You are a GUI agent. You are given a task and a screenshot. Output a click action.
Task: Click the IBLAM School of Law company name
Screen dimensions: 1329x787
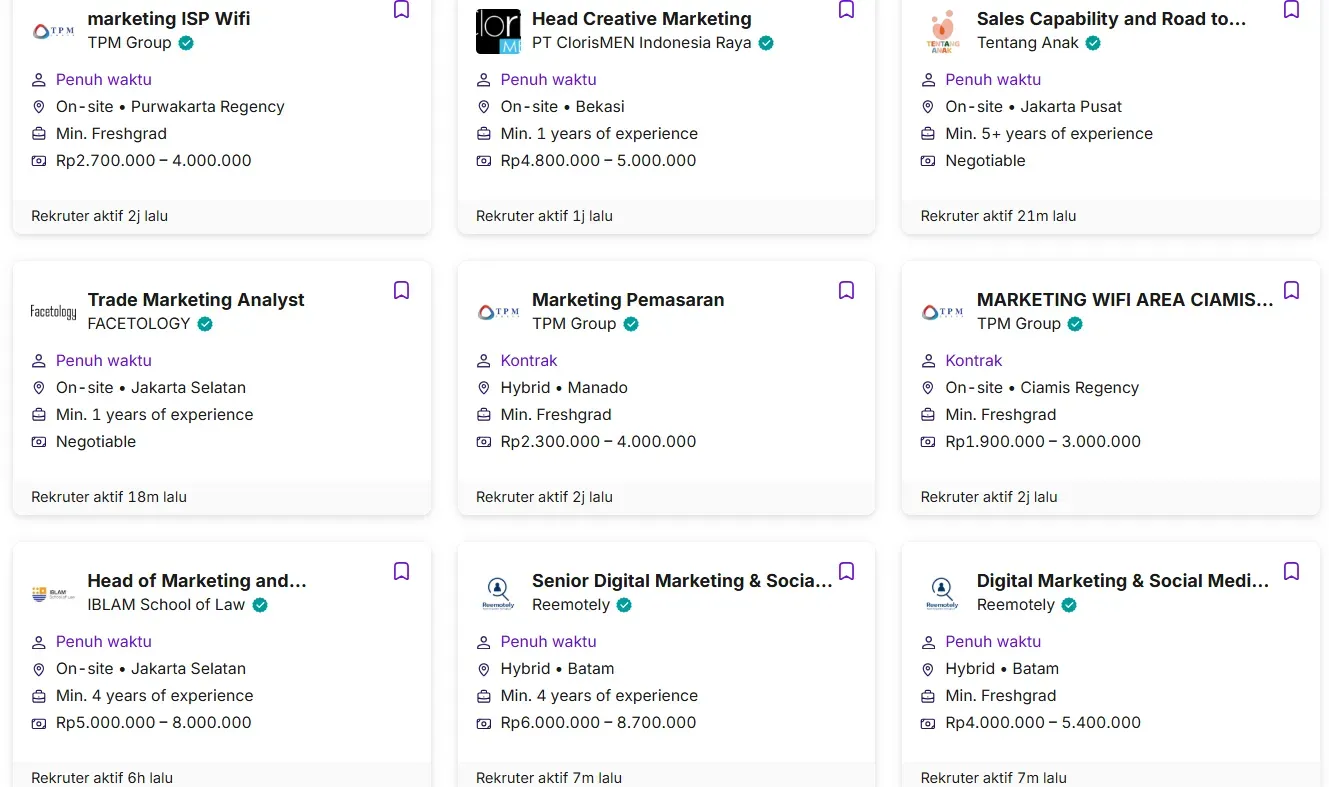click(166, 605)
